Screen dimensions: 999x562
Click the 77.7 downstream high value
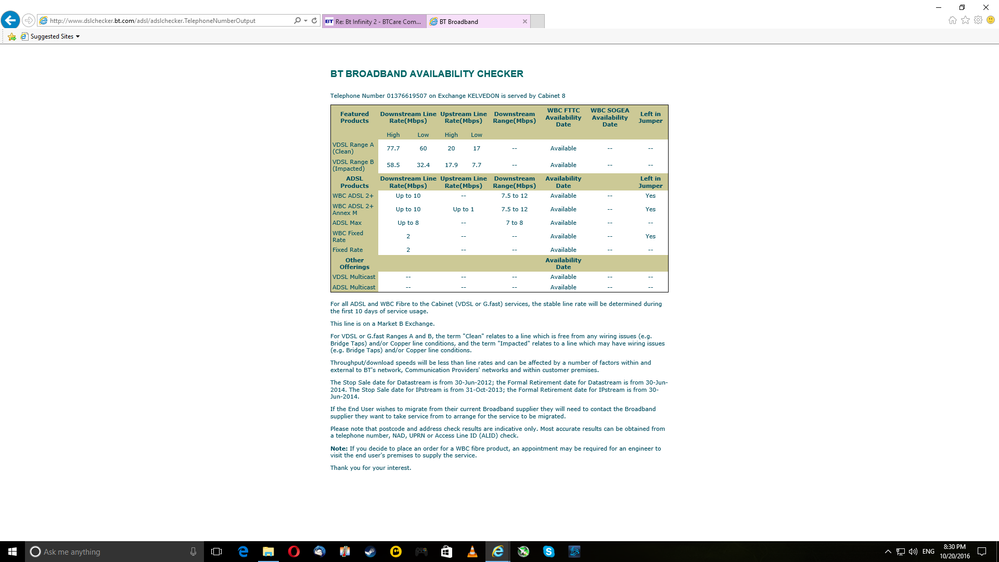[393, 148]
